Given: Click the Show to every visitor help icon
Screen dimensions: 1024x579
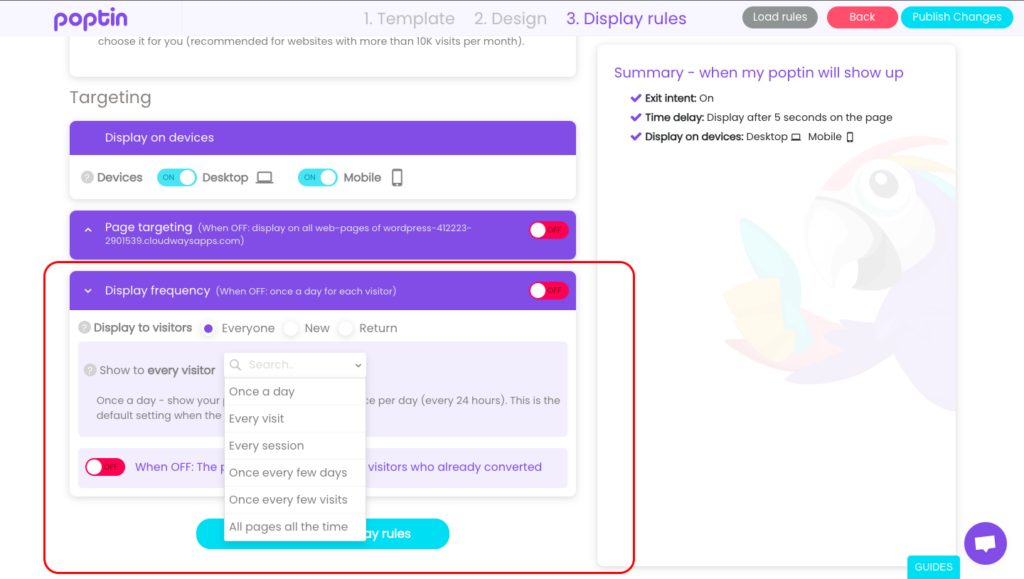Looking at the screenshot, I should (x=90, y=370).
